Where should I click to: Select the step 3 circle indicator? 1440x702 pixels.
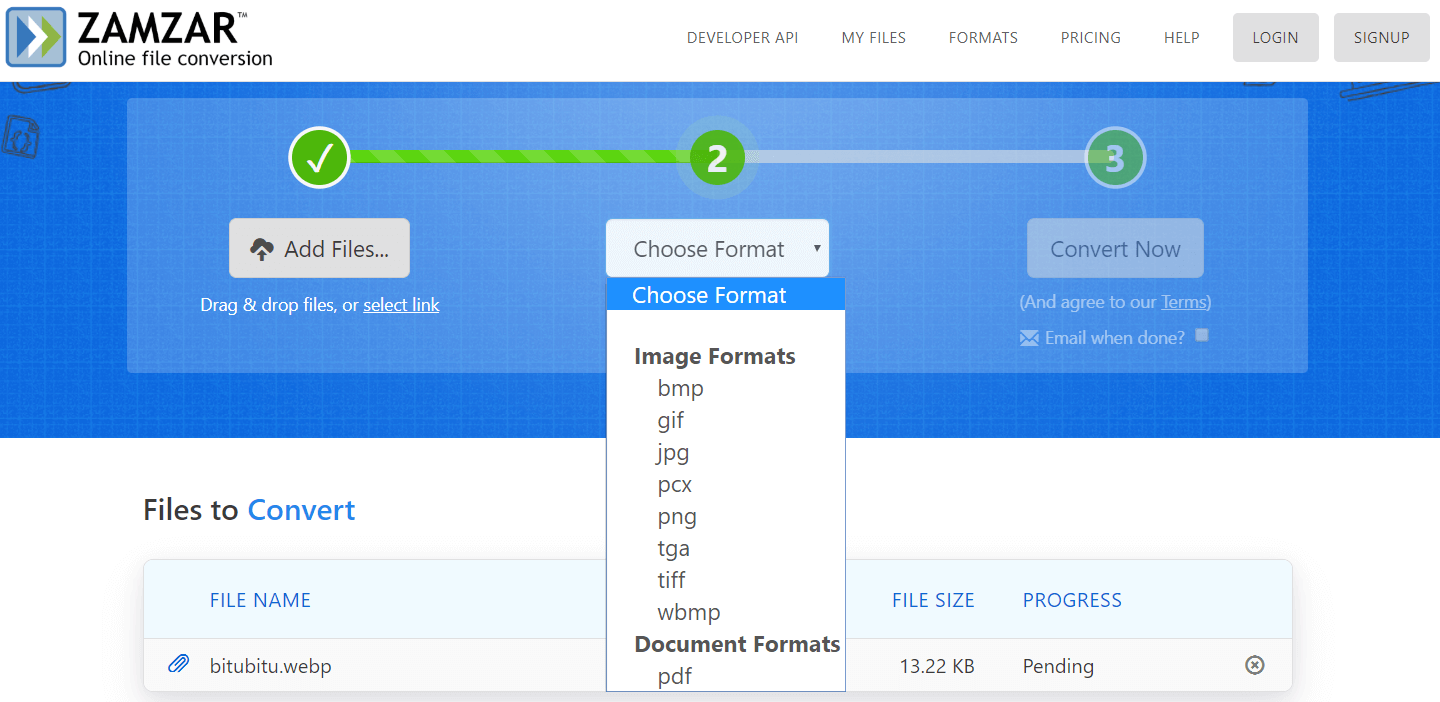click(1115, 157)
